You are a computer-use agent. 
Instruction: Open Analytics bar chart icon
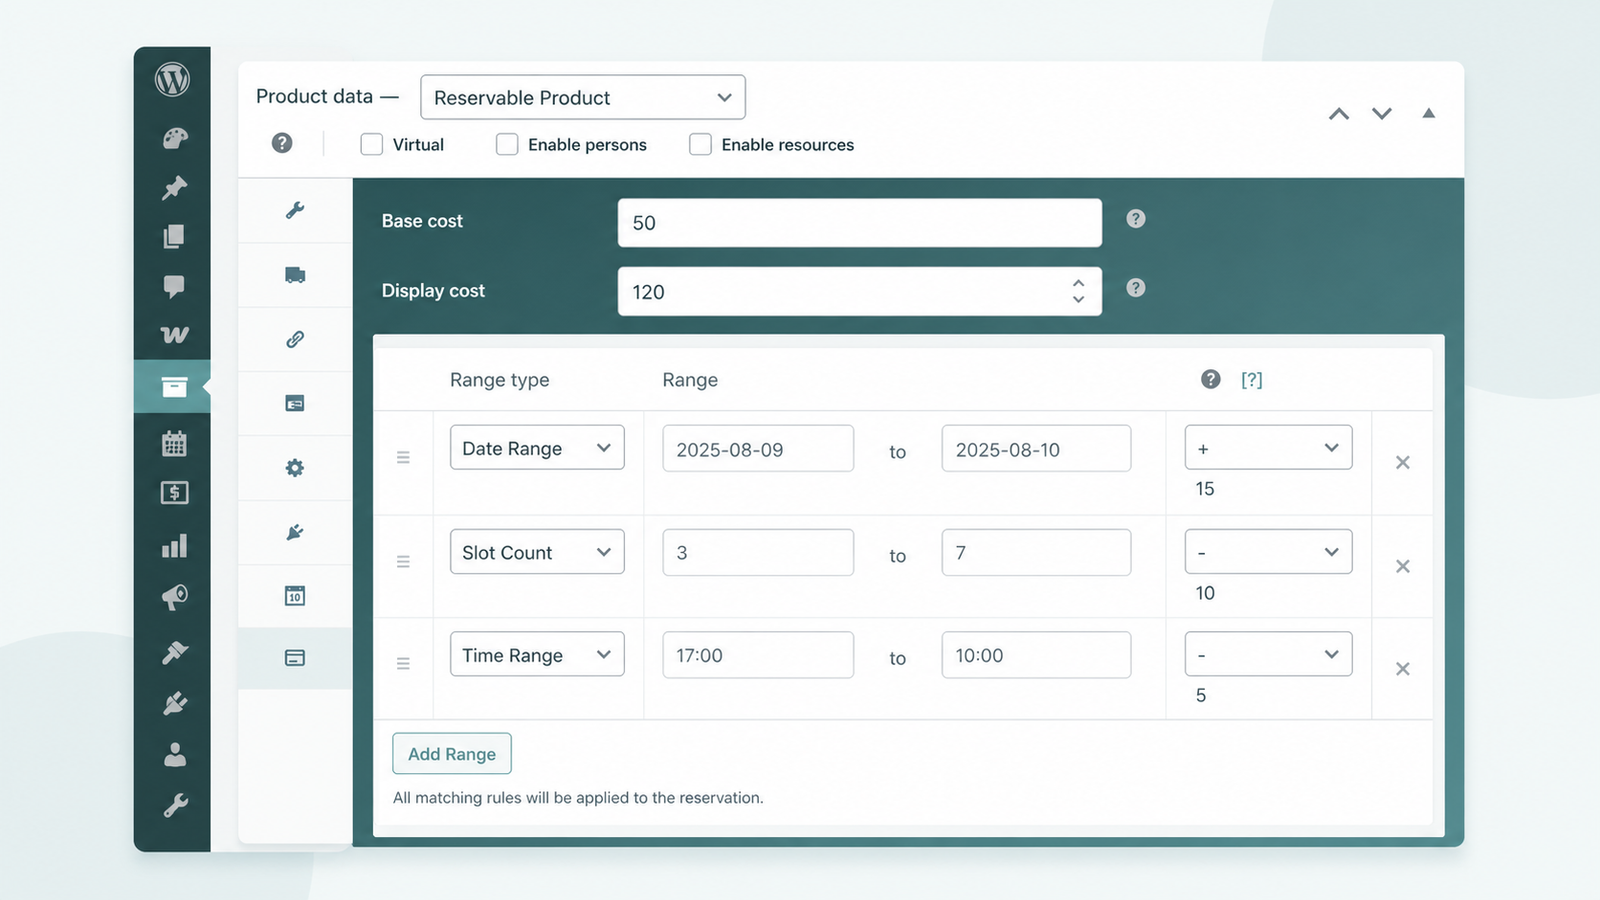coord(174,546)
